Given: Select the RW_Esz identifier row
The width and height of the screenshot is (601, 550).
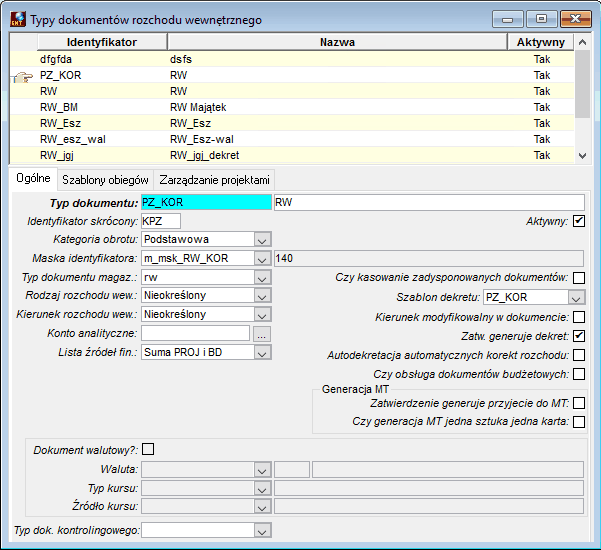Looking at the screenshot, I should point(292,123).
